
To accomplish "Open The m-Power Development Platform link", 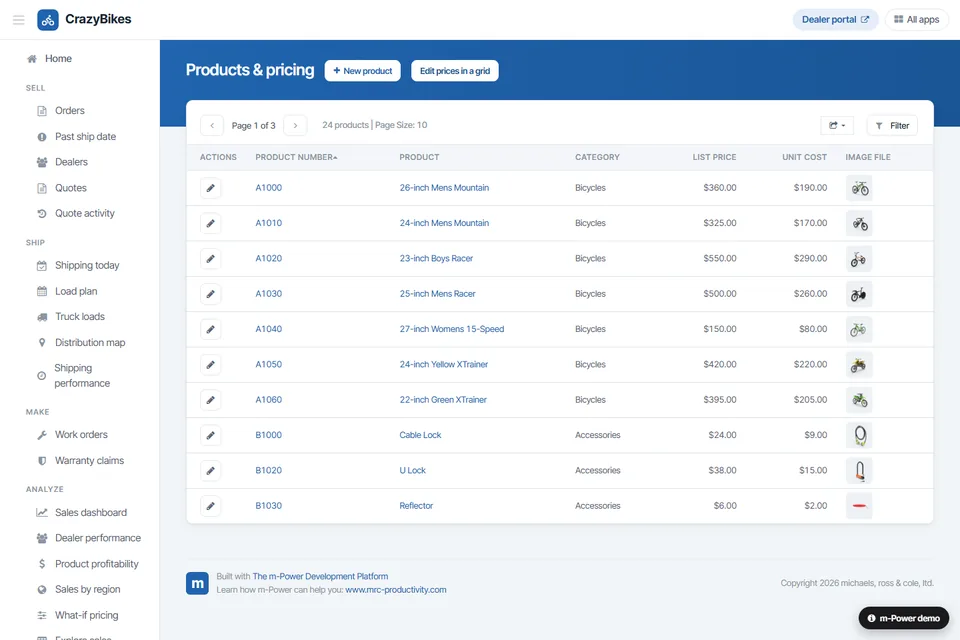I will click(320, 576).
